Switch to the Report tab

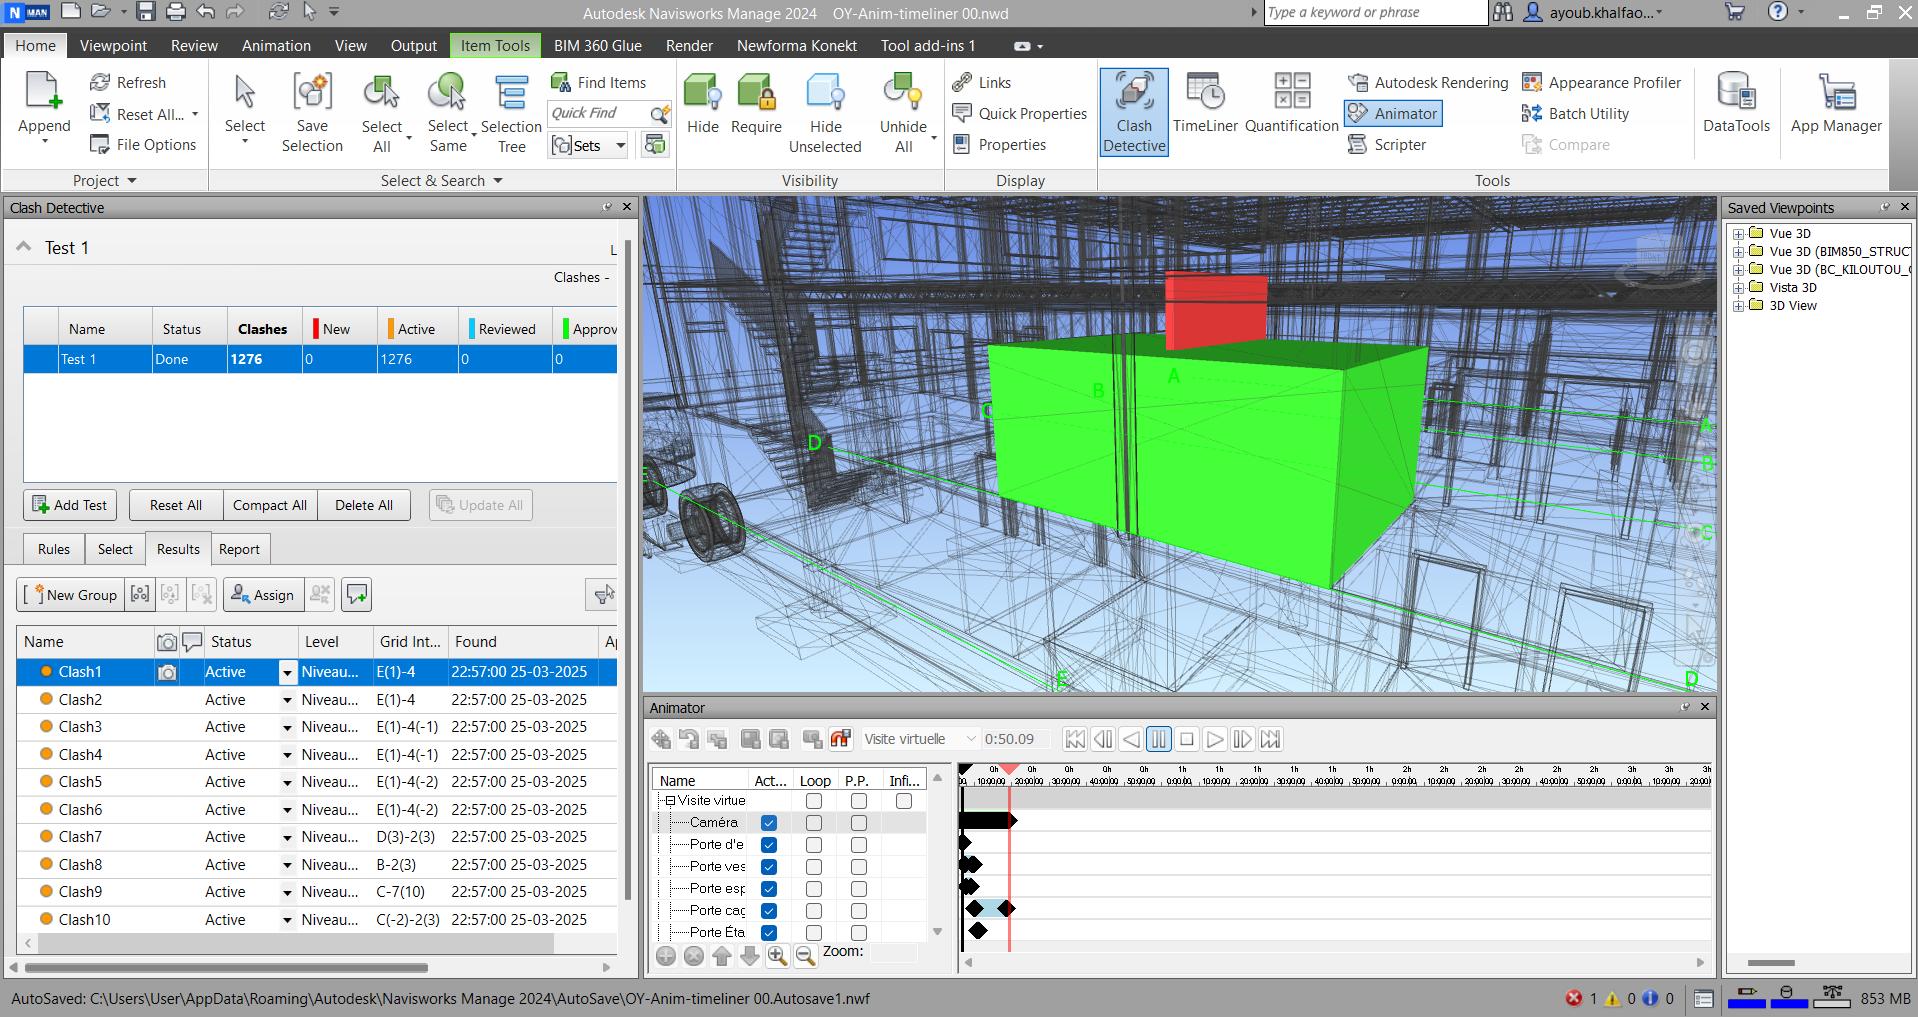click(239, 549)
